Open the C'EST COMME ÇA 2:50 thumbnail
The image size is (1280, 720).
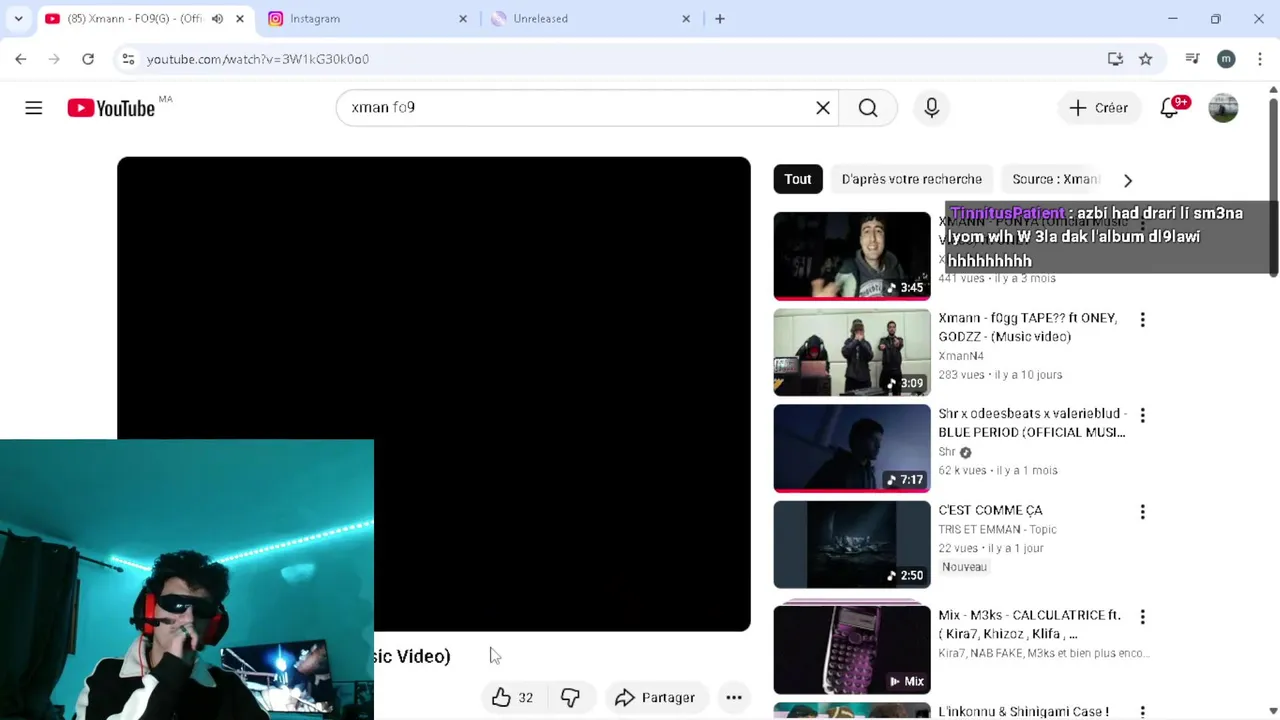tap(852, 544)
